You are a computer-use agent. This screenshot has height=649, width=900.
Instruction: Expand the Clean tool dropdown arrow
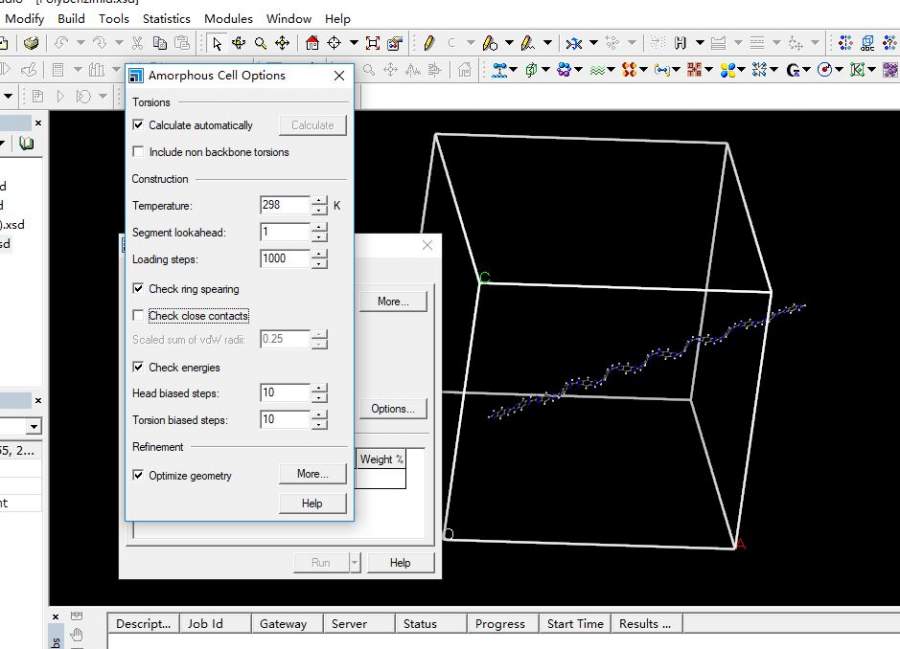593,43
